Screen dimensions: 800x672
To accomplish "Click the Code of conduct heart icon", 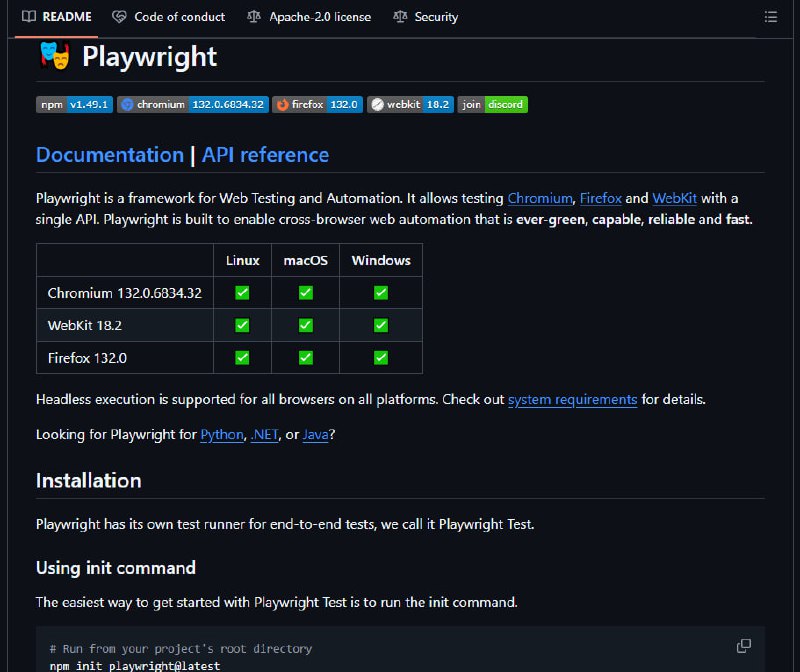I will (x=119, y=17).
